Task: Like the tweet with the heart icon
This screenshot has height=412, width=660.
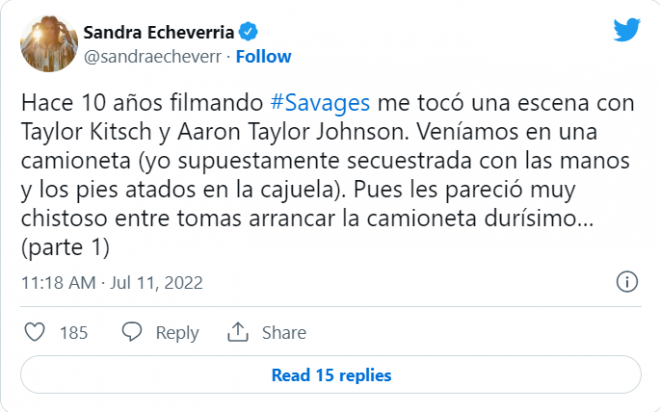Action: click(33, 332)
